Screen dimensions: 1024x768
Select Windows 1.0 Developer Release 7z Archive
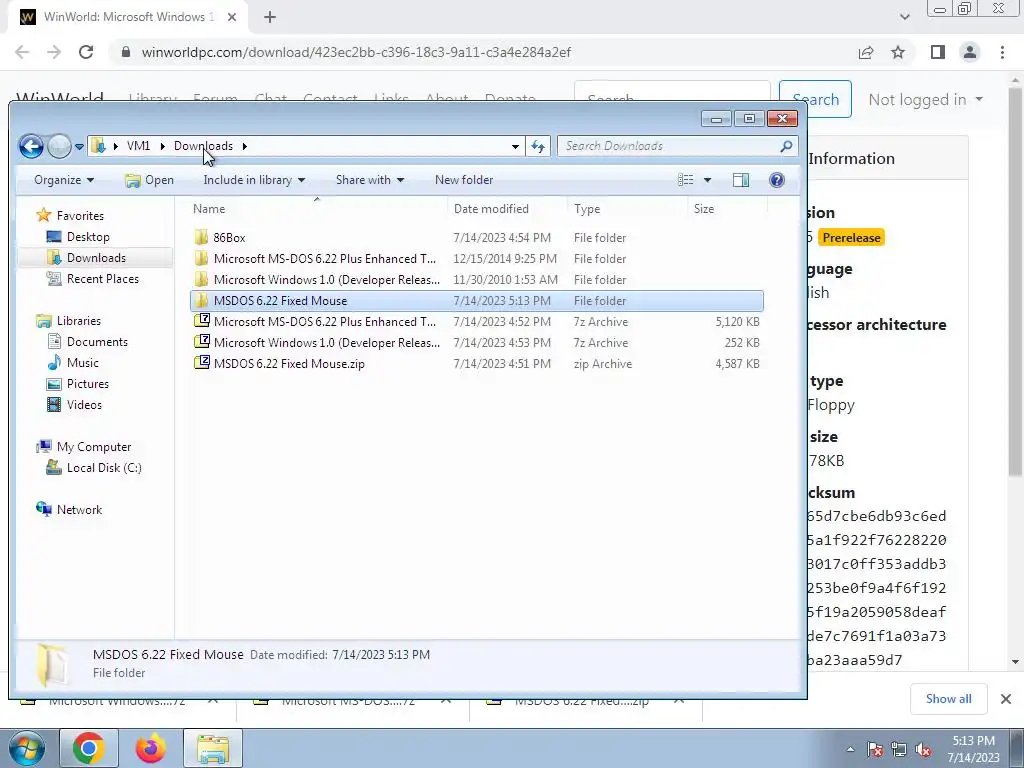pos(477,342)
